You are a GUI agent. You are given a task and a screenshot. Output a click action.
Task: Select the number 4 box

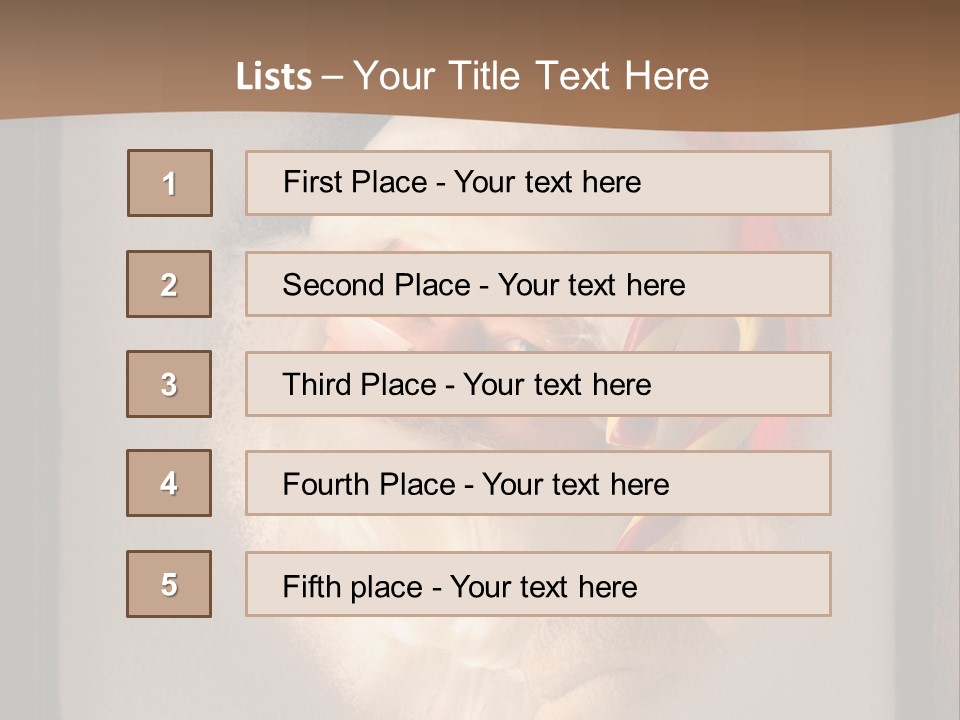(x=169, y=483)
